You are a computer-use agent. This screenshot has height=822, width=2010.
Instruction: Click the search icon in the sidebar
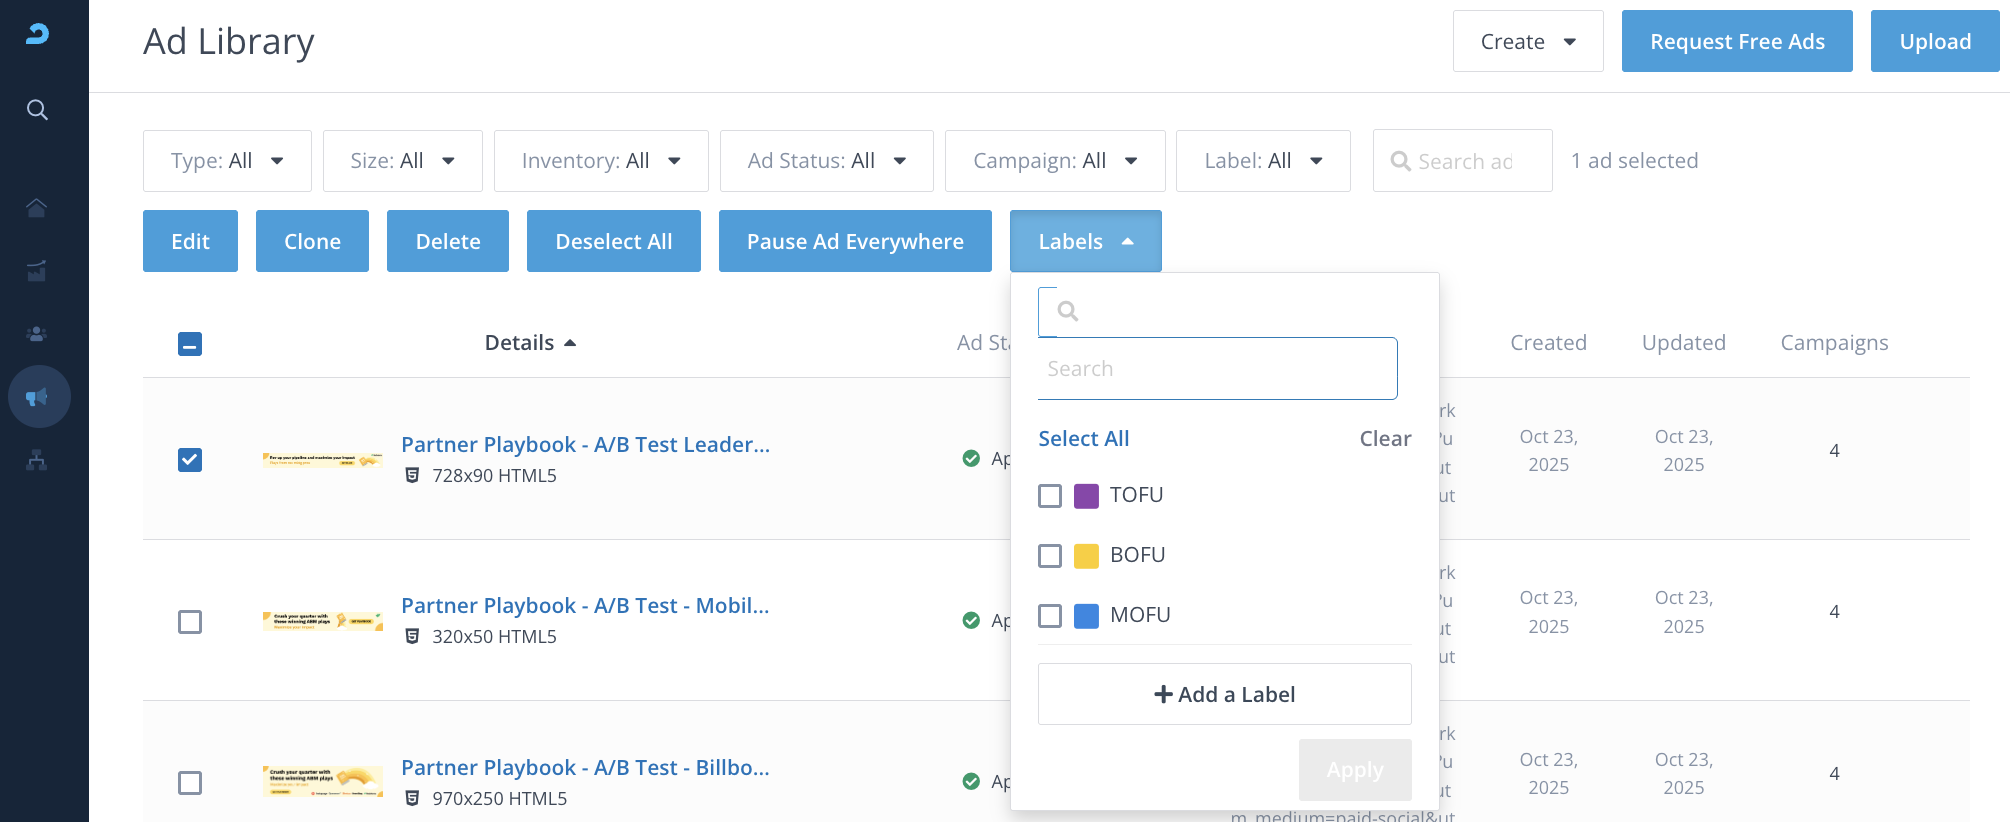pos(37,110)
